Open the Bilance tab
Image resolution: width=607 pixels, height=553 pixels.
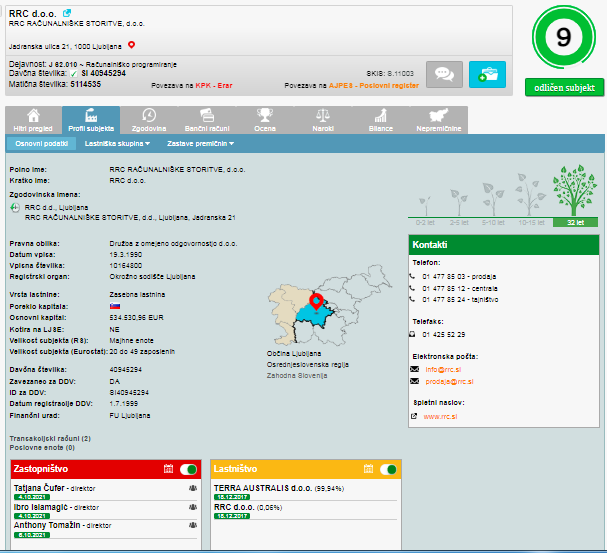(x=380, y=120)
